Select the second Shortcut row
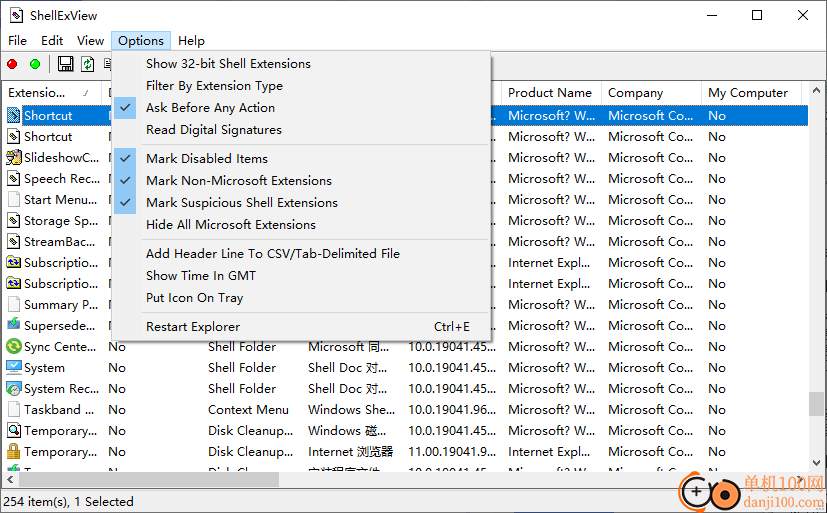Image resolution: width=827 pixels, height=513 pixels. click(x=406, y=137)
